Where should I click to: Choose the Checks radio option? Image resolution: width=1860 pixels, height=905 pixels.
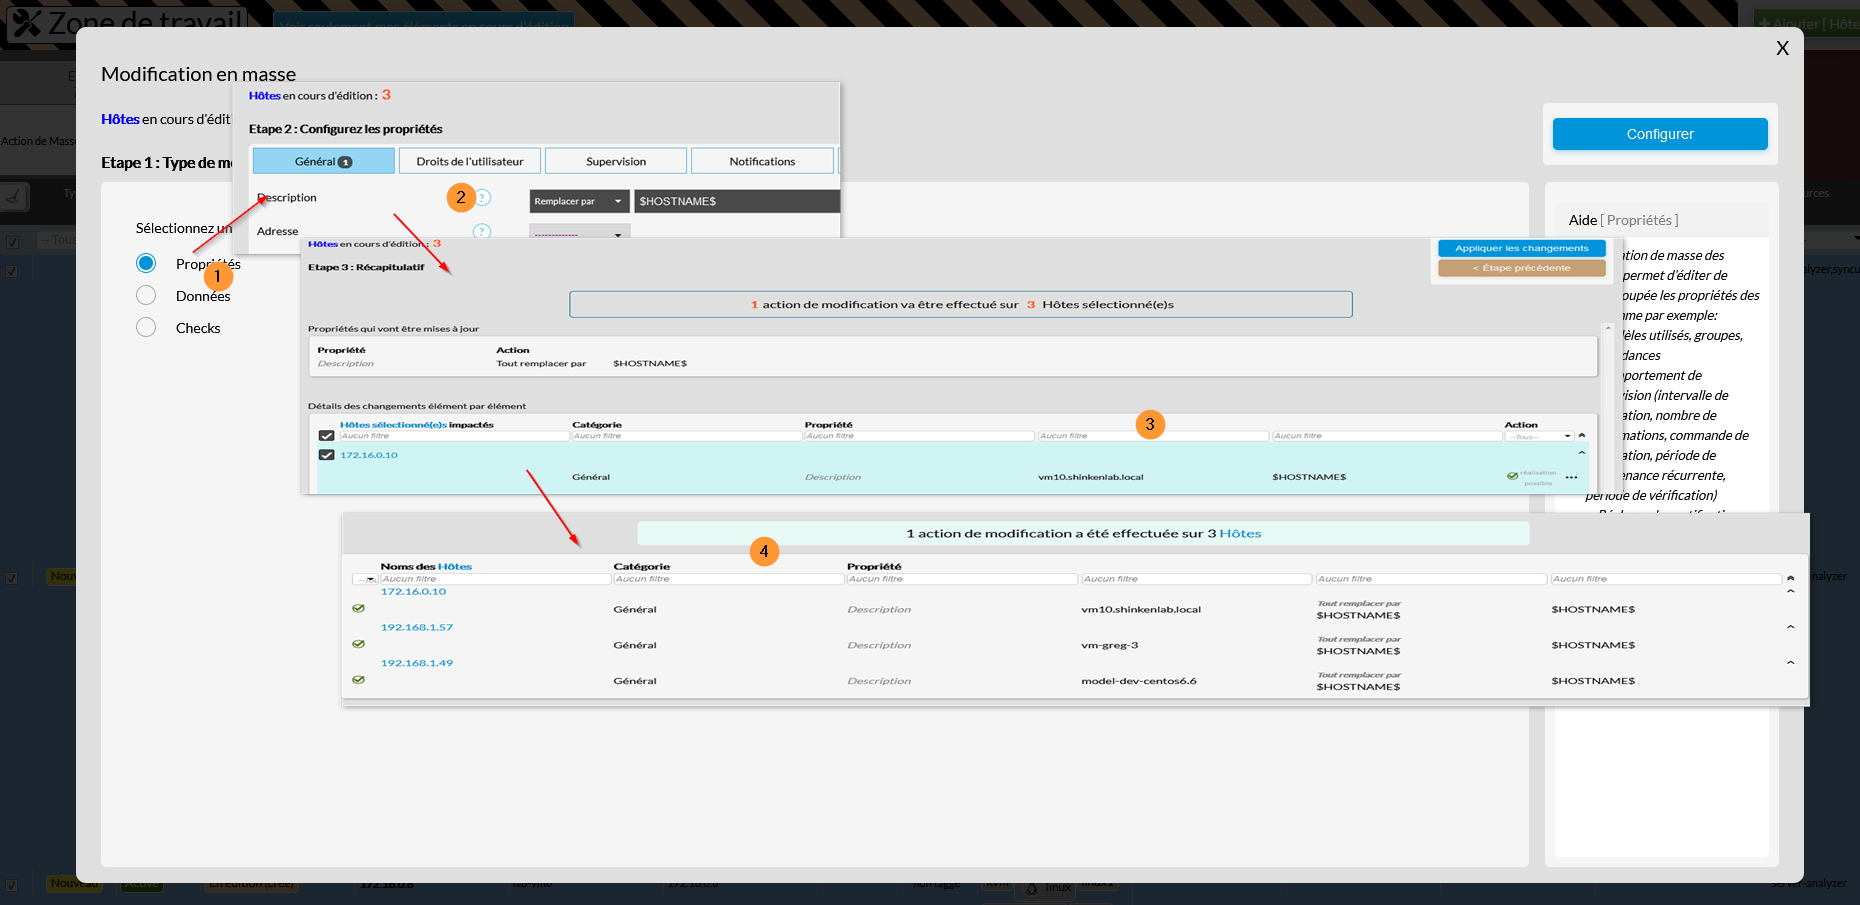pos(146,327)
